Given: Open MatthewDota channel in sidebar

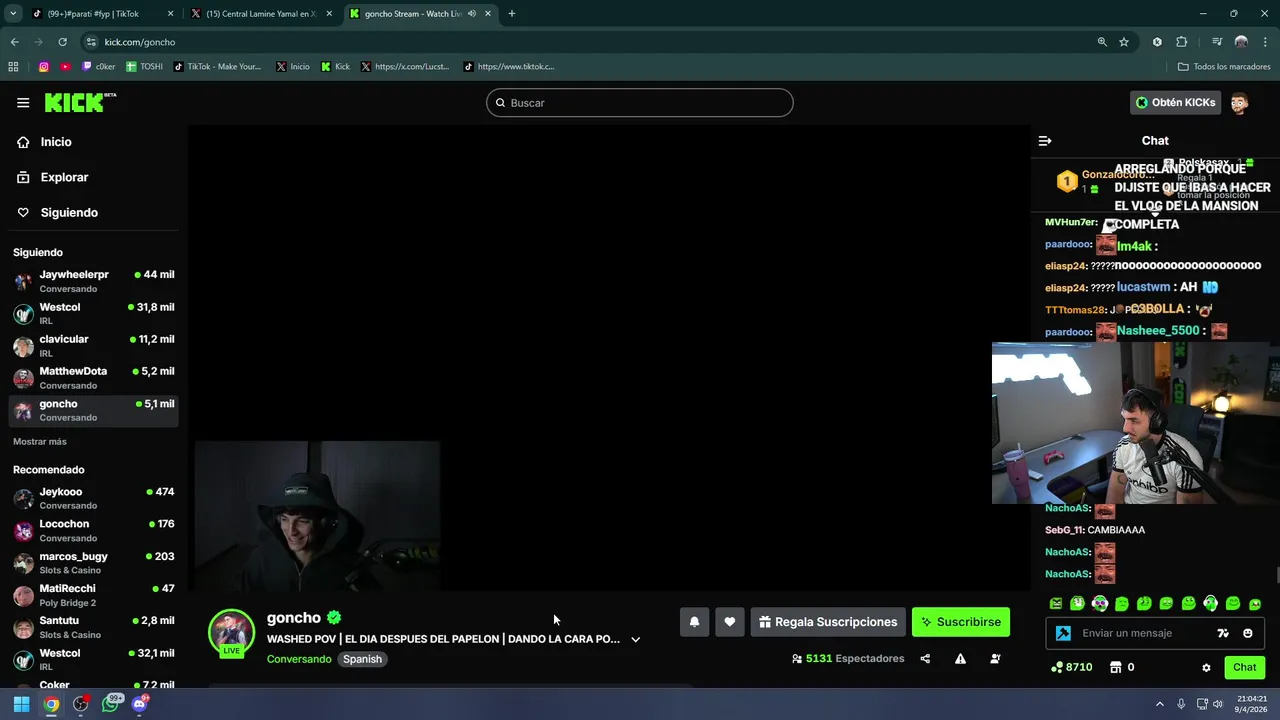Looking at the screenshot, I should point(93,378).
